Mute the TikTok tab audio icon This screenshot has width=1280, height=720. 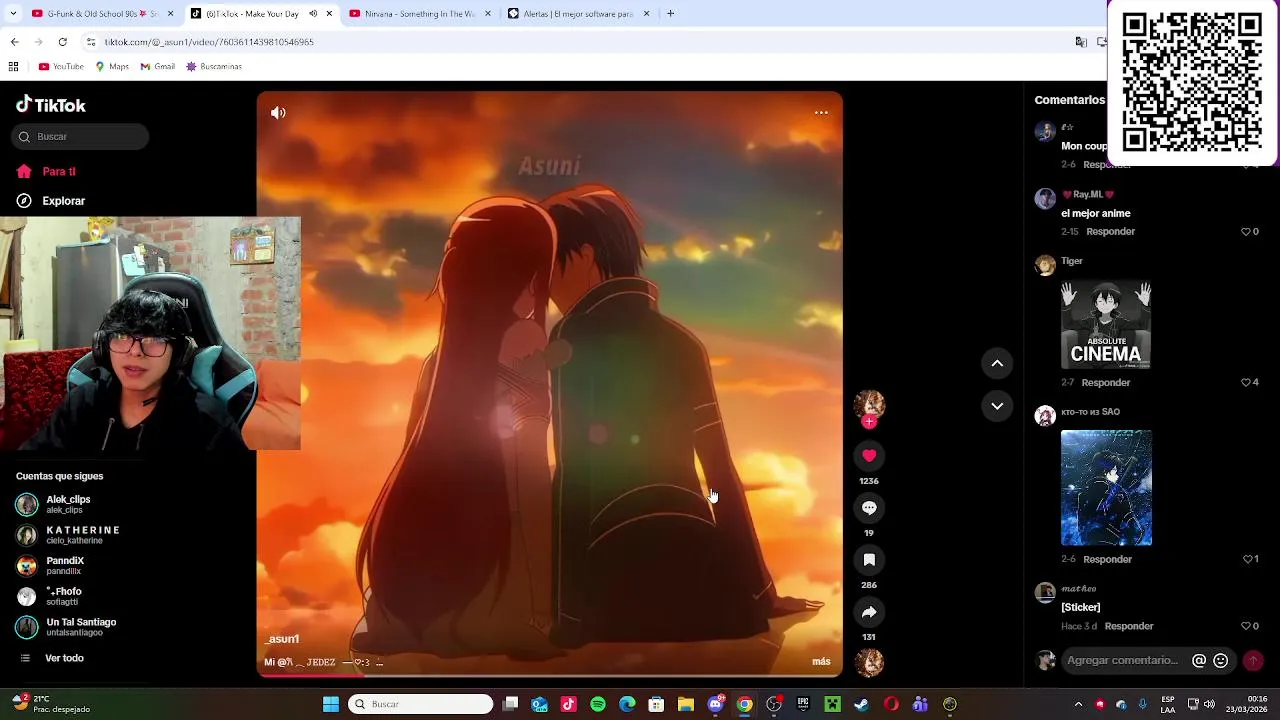pos(313,14)
